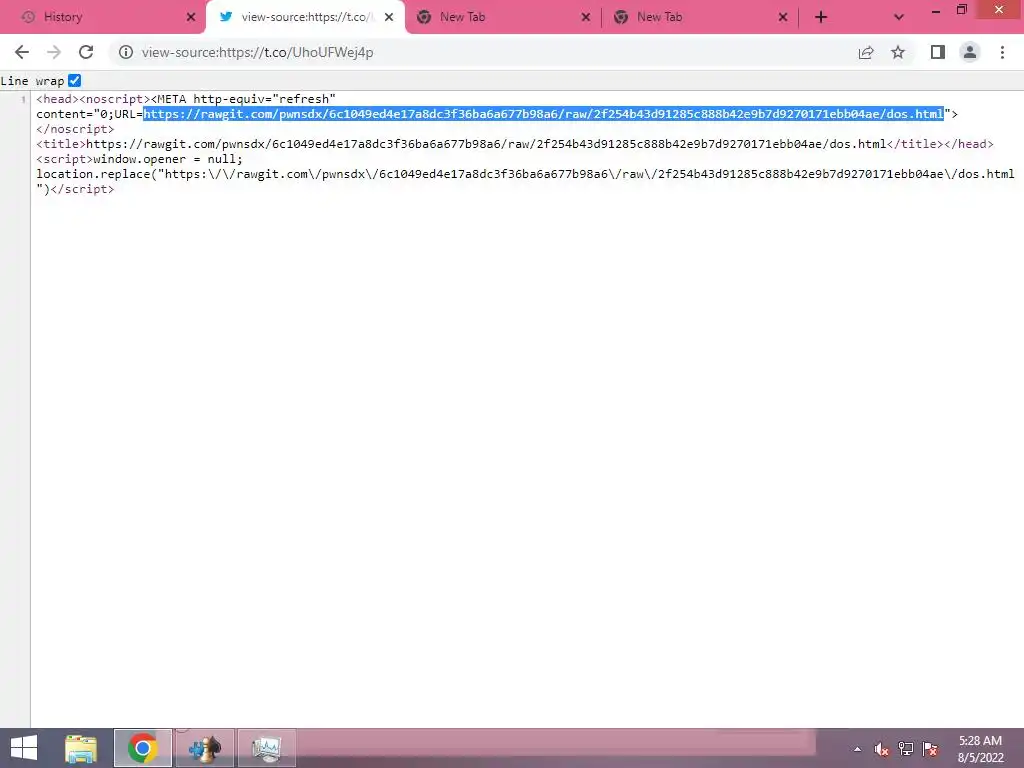The image size is (1024, 768).
Task: Click the <head><noscript> opening tag text
Action: point(93,99)
